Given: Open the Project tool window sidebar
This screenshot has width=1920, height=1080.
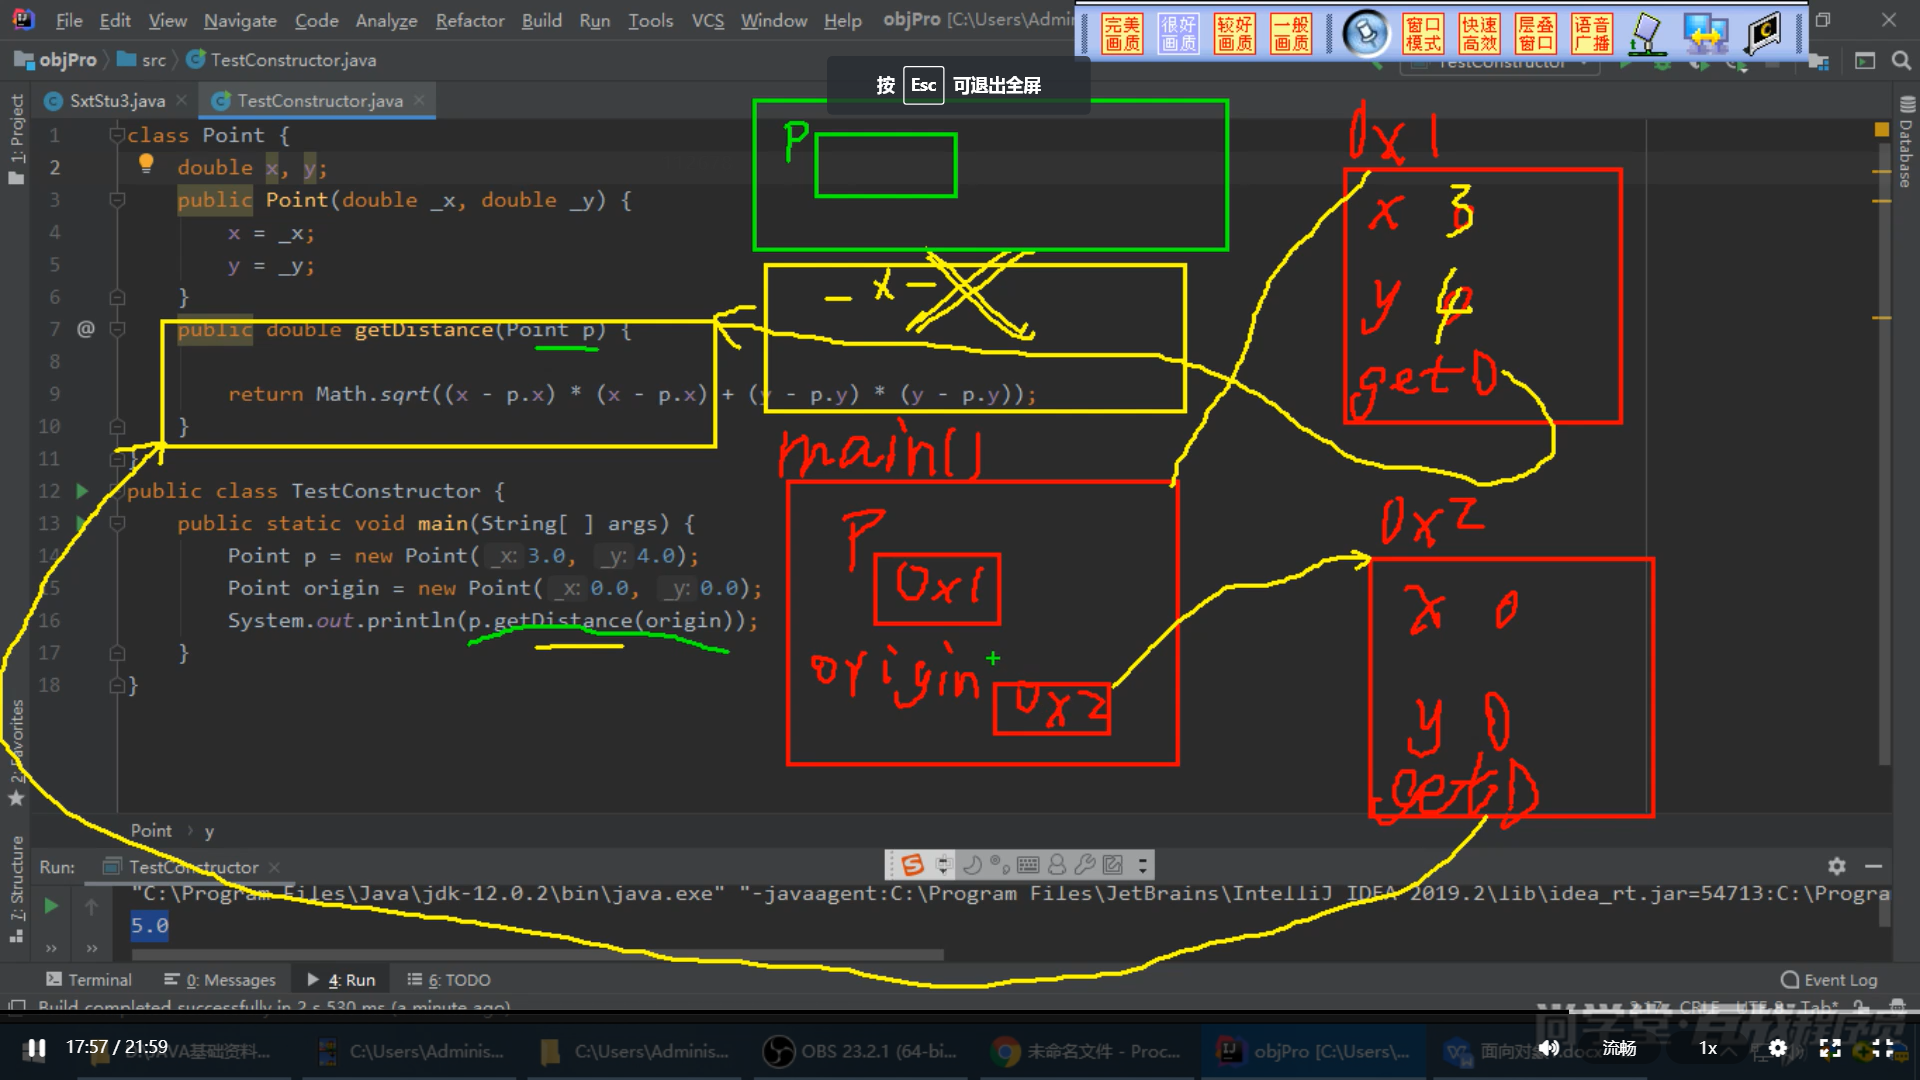Looking at the screenshot, I should (x=16, y=138).
